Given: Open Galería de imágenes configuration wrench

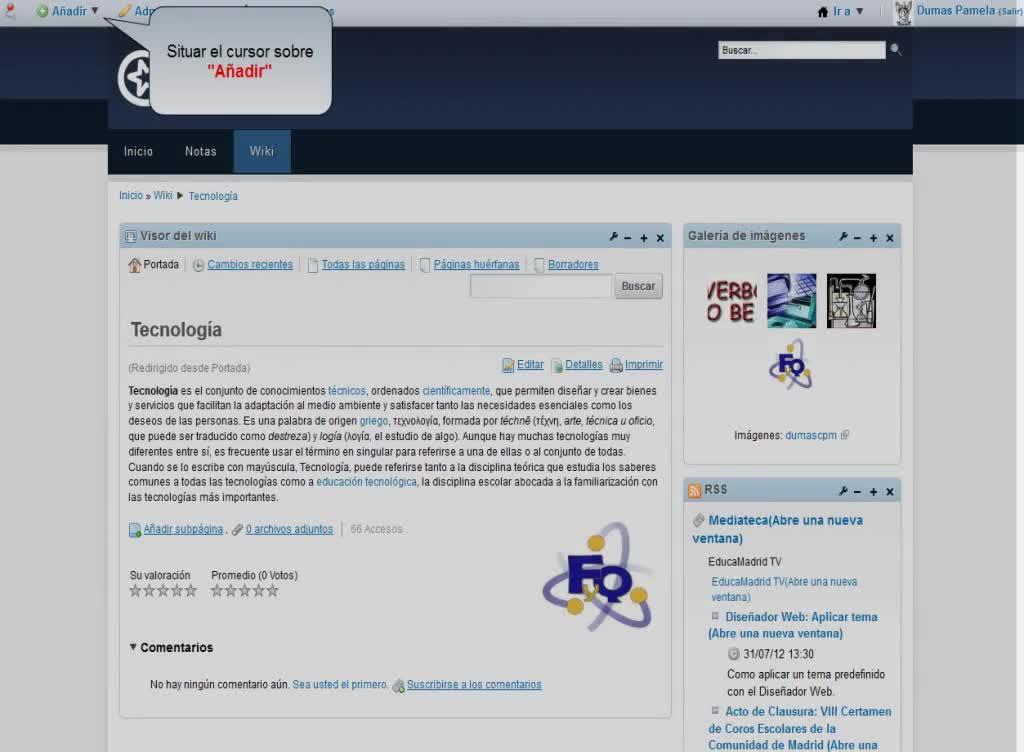Looking at the screenshot, I should (843, 238).
